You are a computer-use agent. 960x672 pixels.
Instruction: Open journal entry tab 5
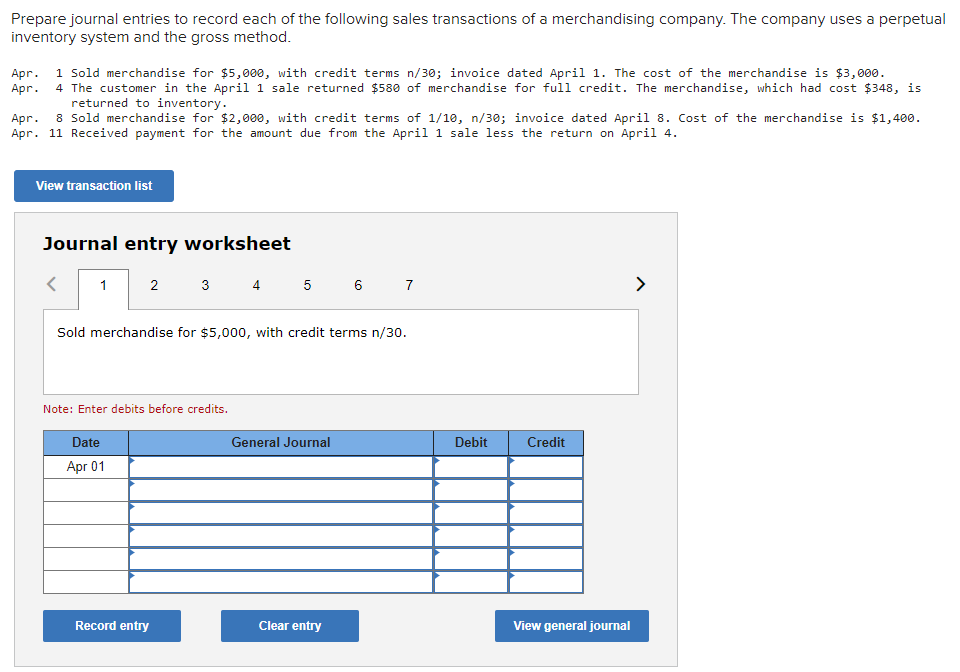(307, 285)
